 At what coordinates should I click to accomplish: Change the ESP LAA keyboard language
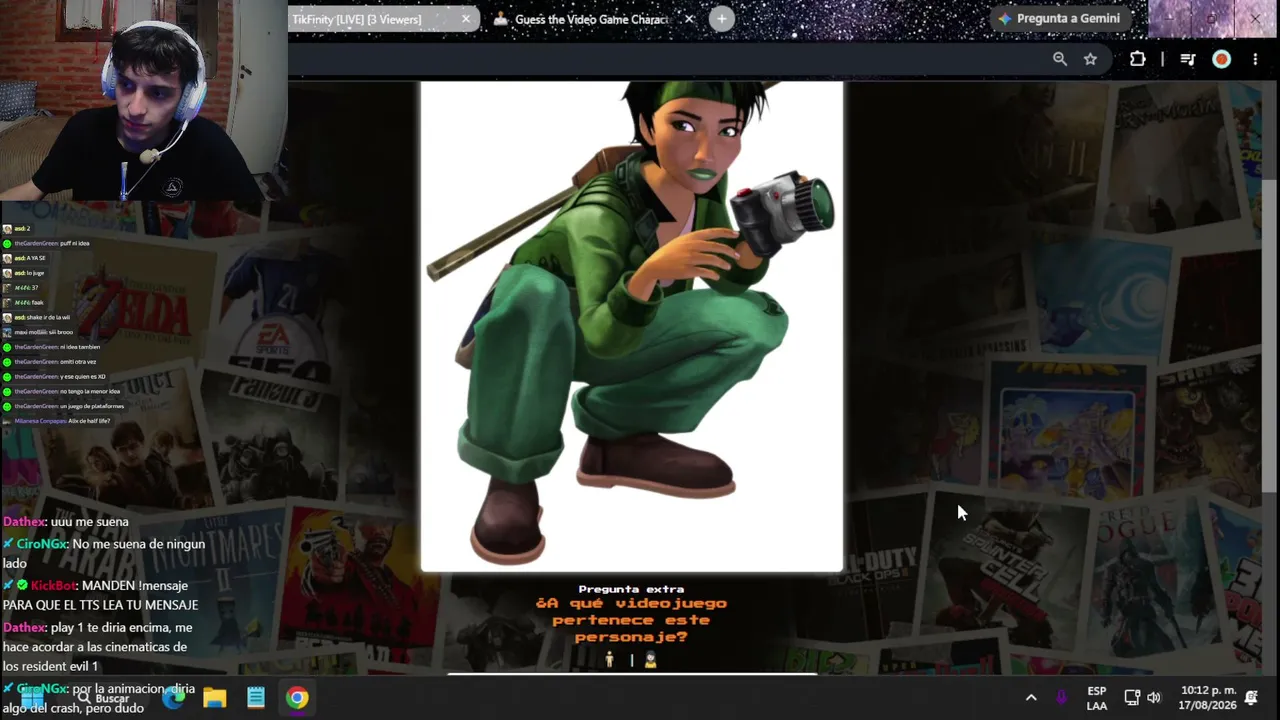[x=1097, y=698]
